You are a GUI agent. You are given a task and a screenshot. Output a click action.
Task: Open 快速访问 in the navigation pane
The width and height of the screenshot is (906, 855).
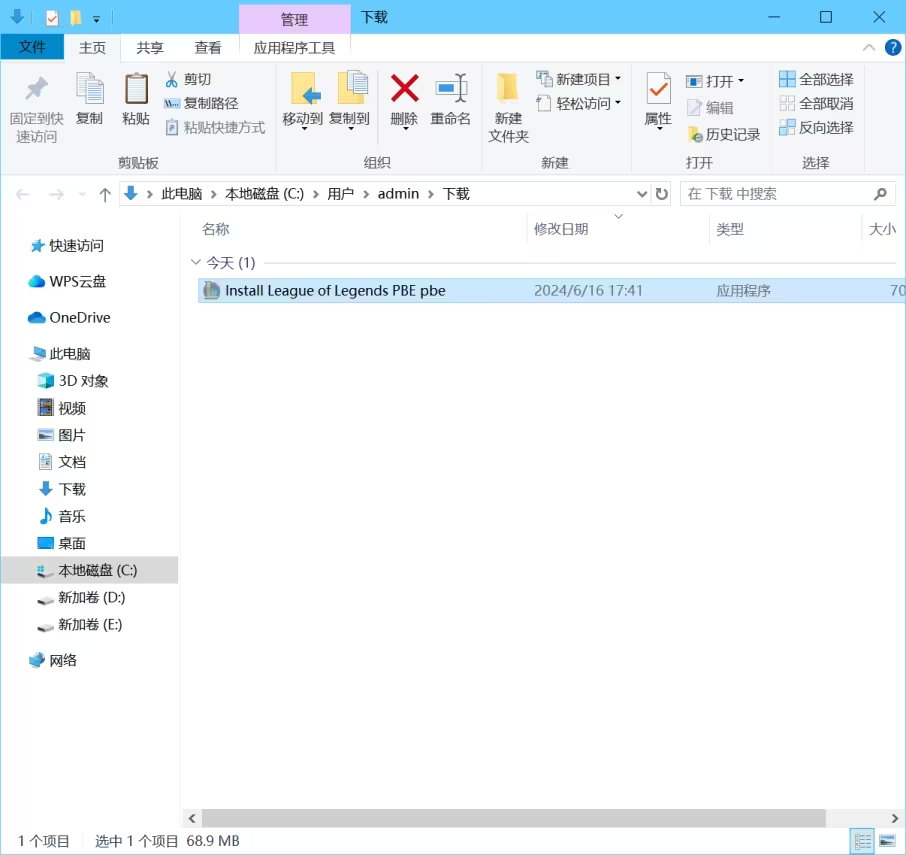(67, 246)
